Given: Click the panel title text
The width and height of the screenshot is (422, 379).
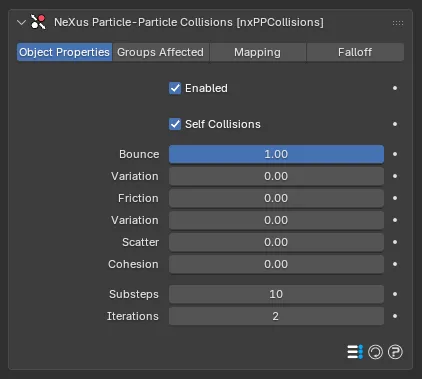Looking at the screenshot, I should click(x=189, y=22).
